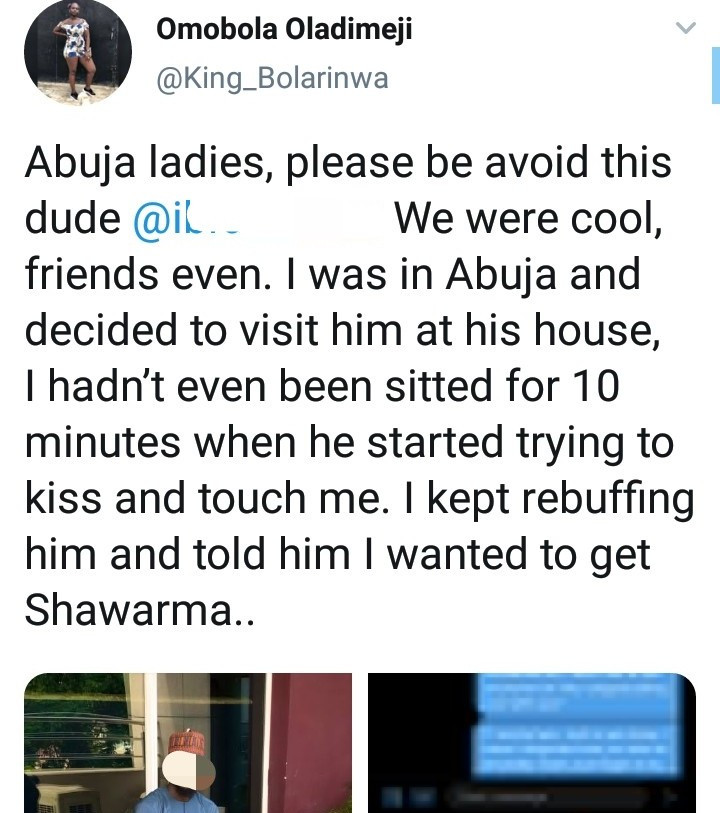Viewport: 720px width, 813px height.
Task: Click the line 'decided to visit him at his house,'
Action: pos(342,331)
